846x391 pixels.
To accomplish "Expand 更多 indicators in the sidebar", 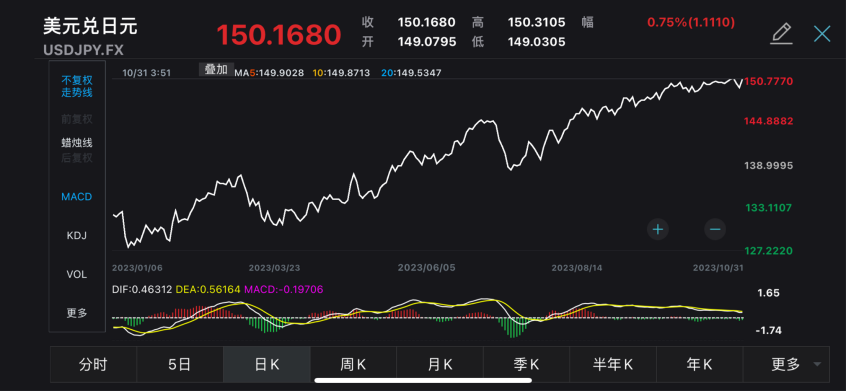I will click(77, 313).
